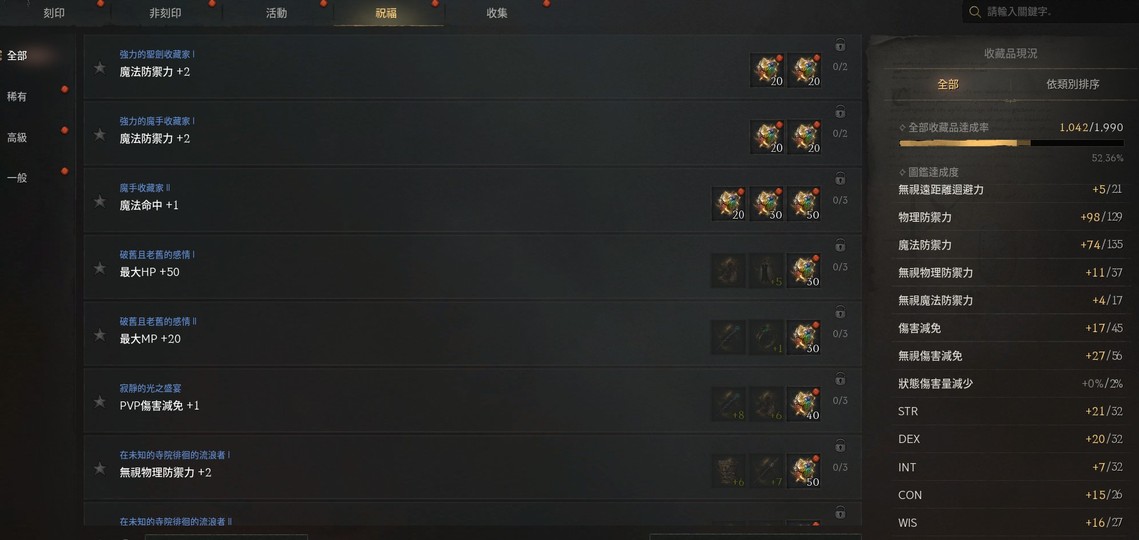Click lock icon on 強力的聖劍收藏家 I row
The width and height of the screenshot is (1139, 540).
tap(840, 45)
